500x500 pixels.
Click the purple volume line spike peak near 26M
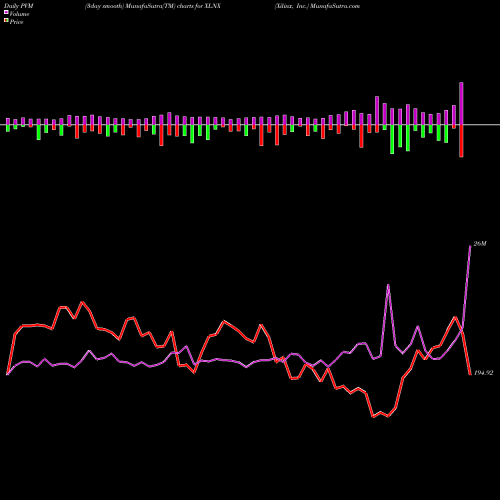[x=470, y=246]
